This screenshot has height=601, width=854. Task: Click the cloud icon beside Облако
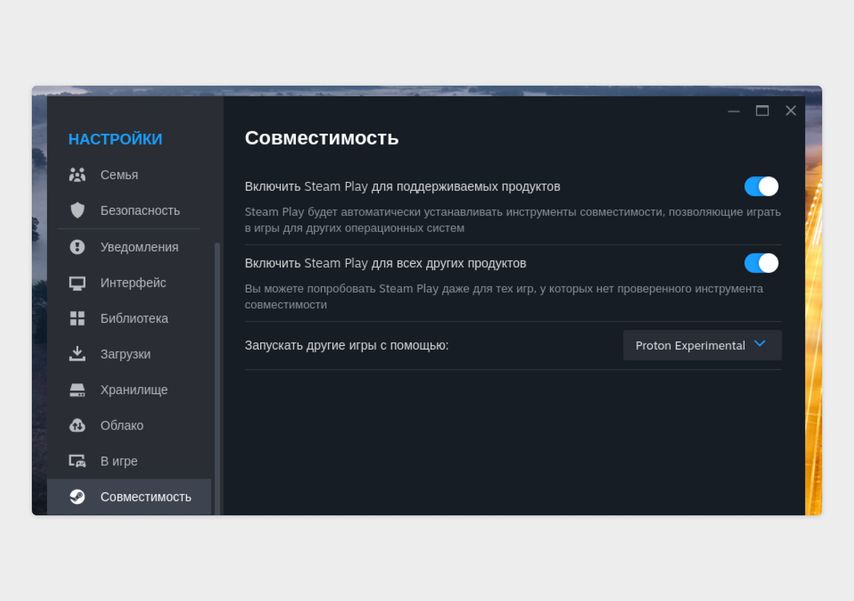click(77, 426)
